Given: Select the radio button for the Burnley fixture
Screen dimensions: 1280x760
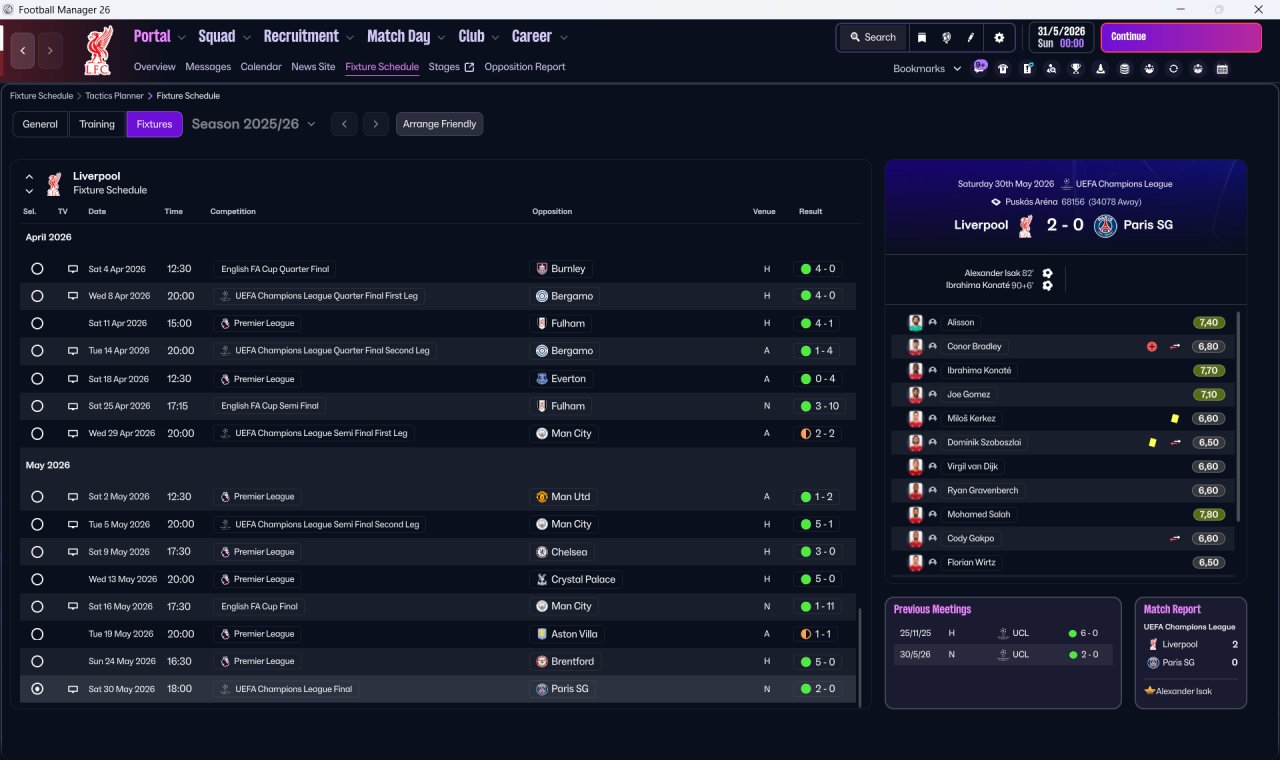Looking at the screenshot, I should pos(37,269).
